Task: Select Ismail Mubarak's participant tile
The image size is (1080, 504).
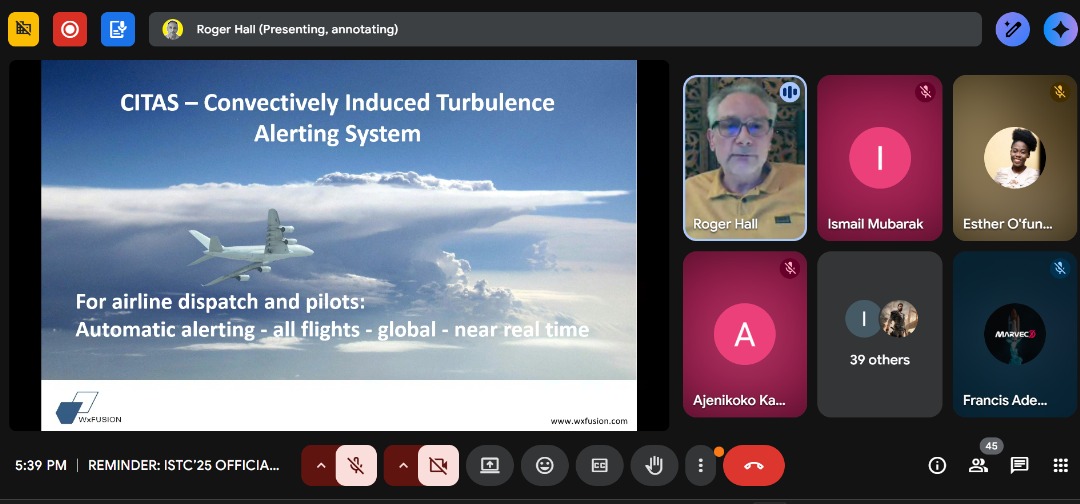Action: click(x=880, y=158)
